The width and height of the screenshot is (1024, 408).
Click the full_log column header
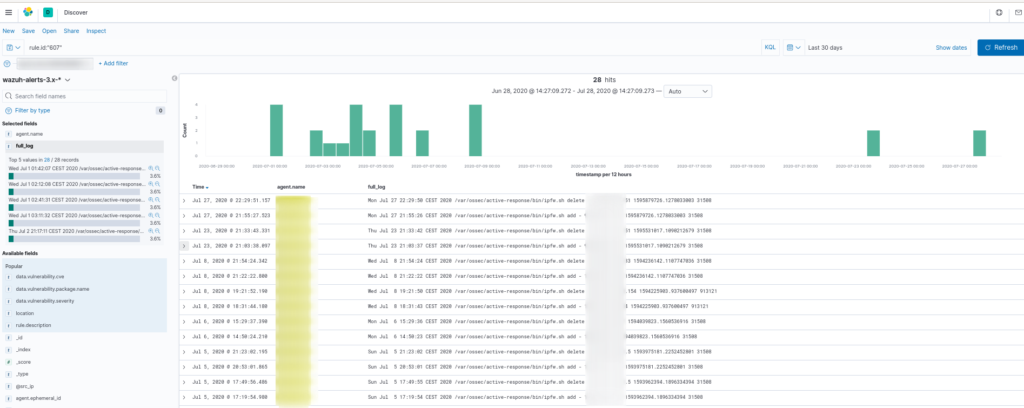pyautogui.click(x=377, y=187)
